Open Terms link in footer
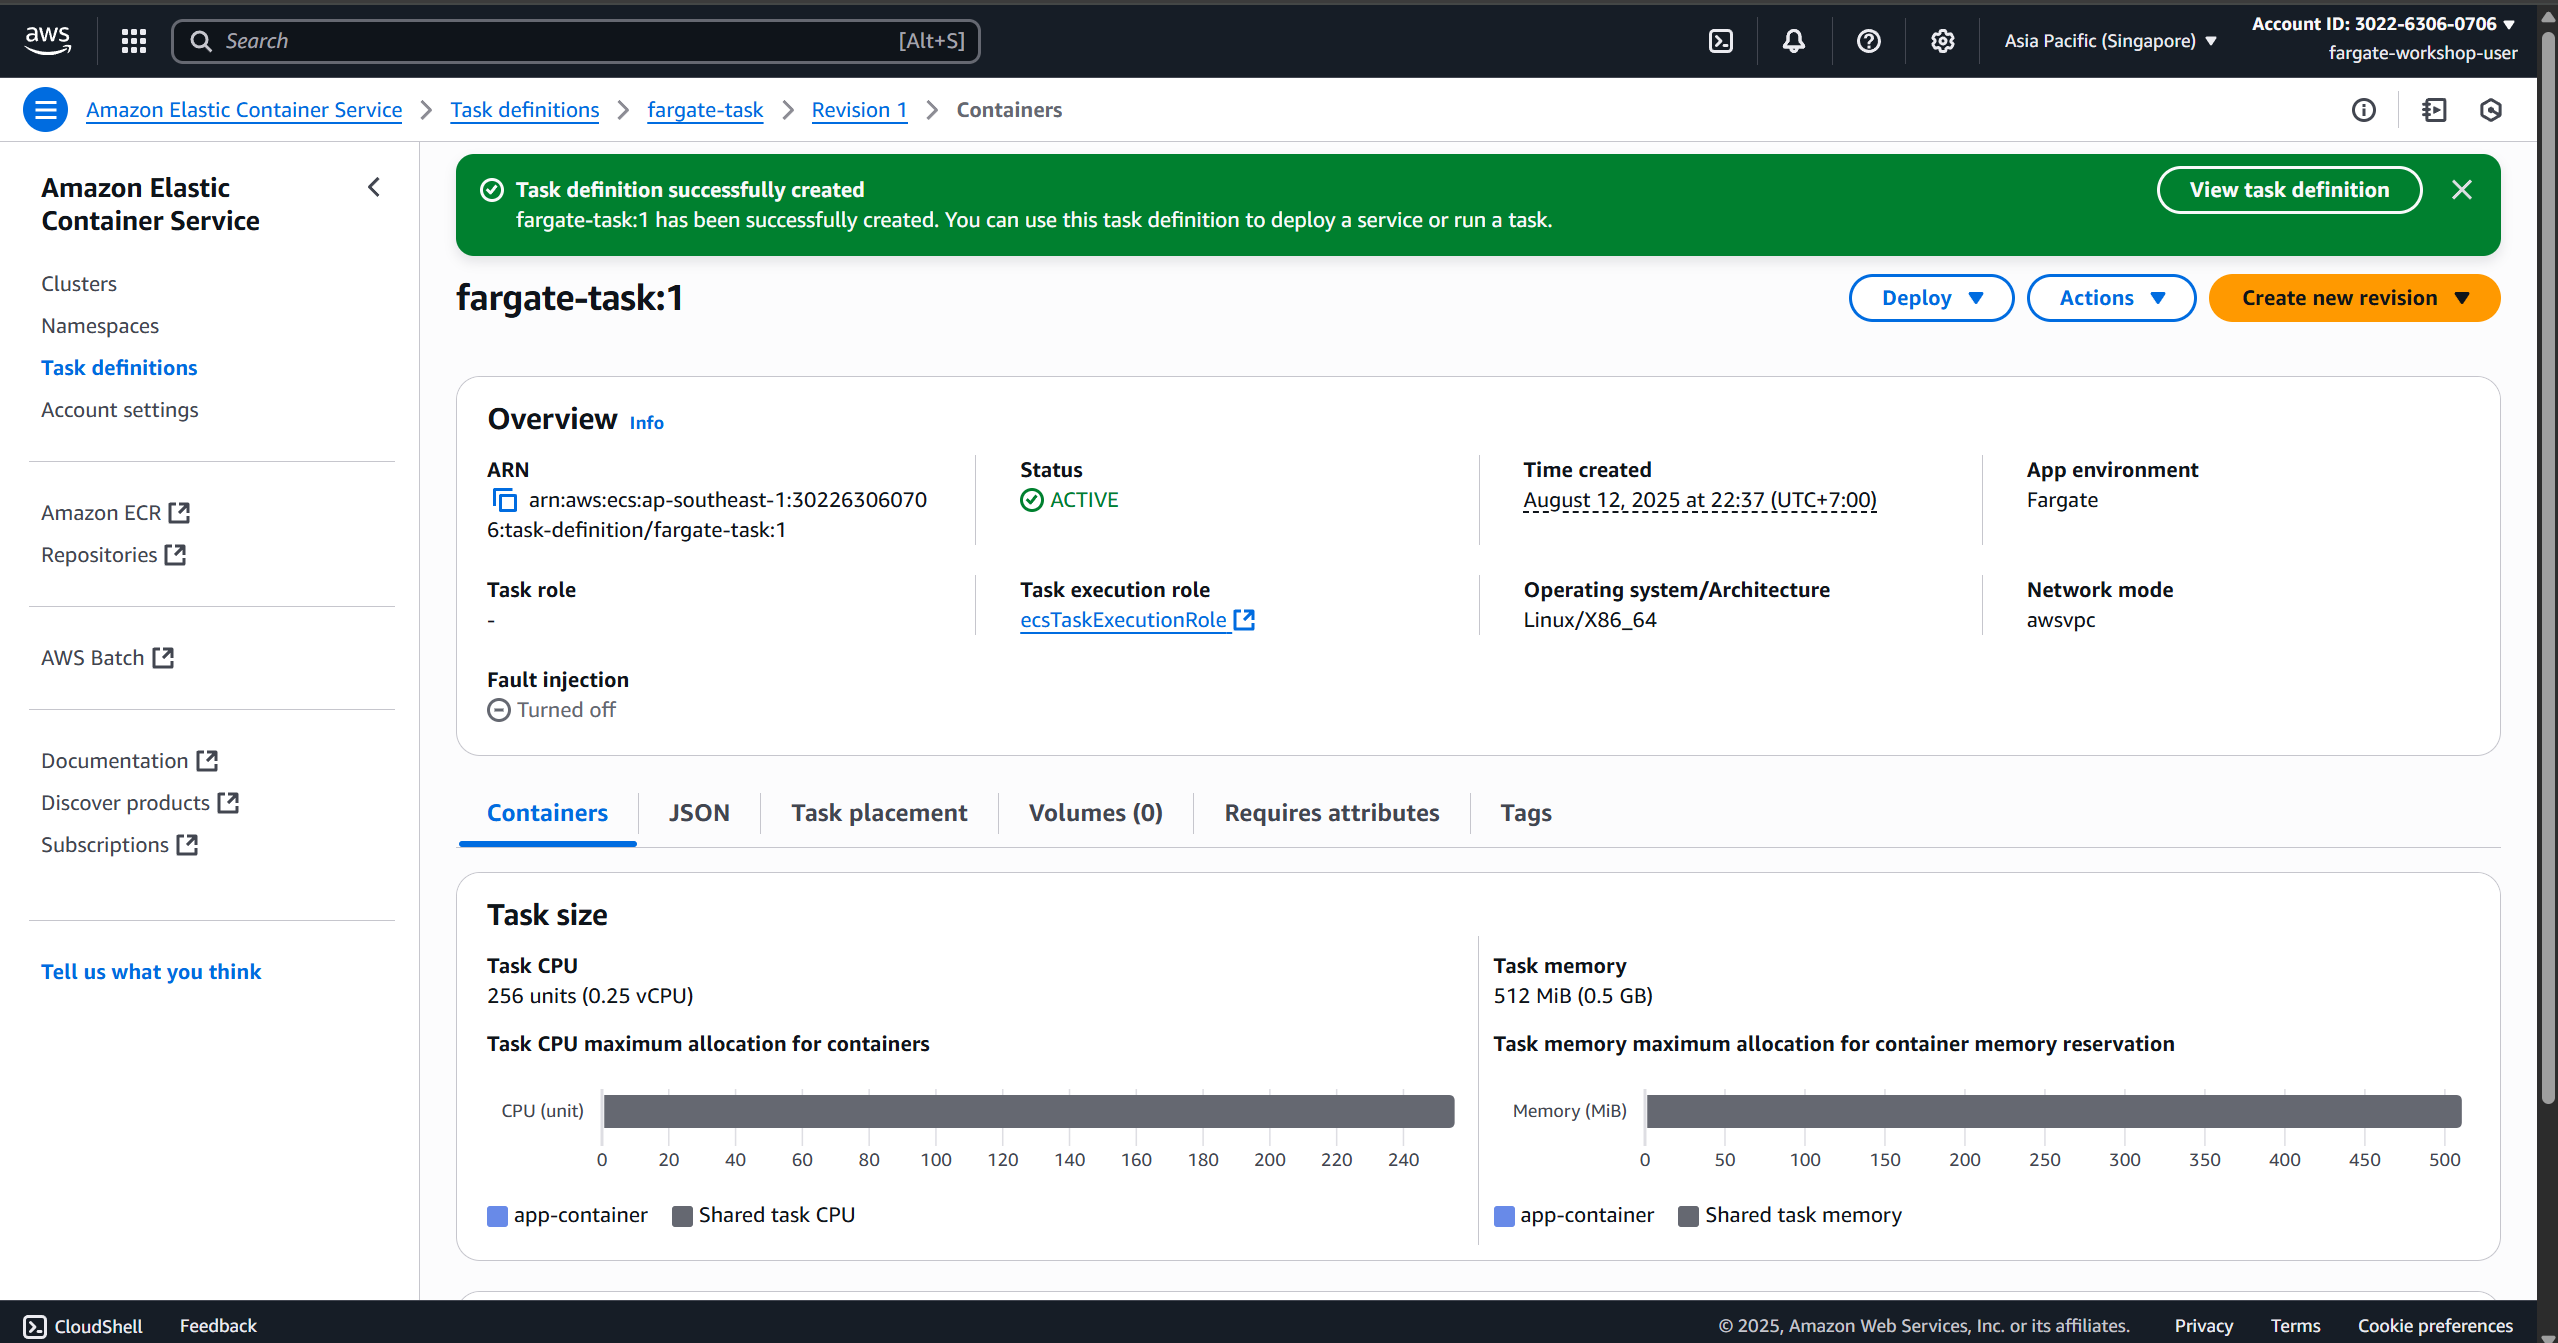 click(x=2295, y=1326)
